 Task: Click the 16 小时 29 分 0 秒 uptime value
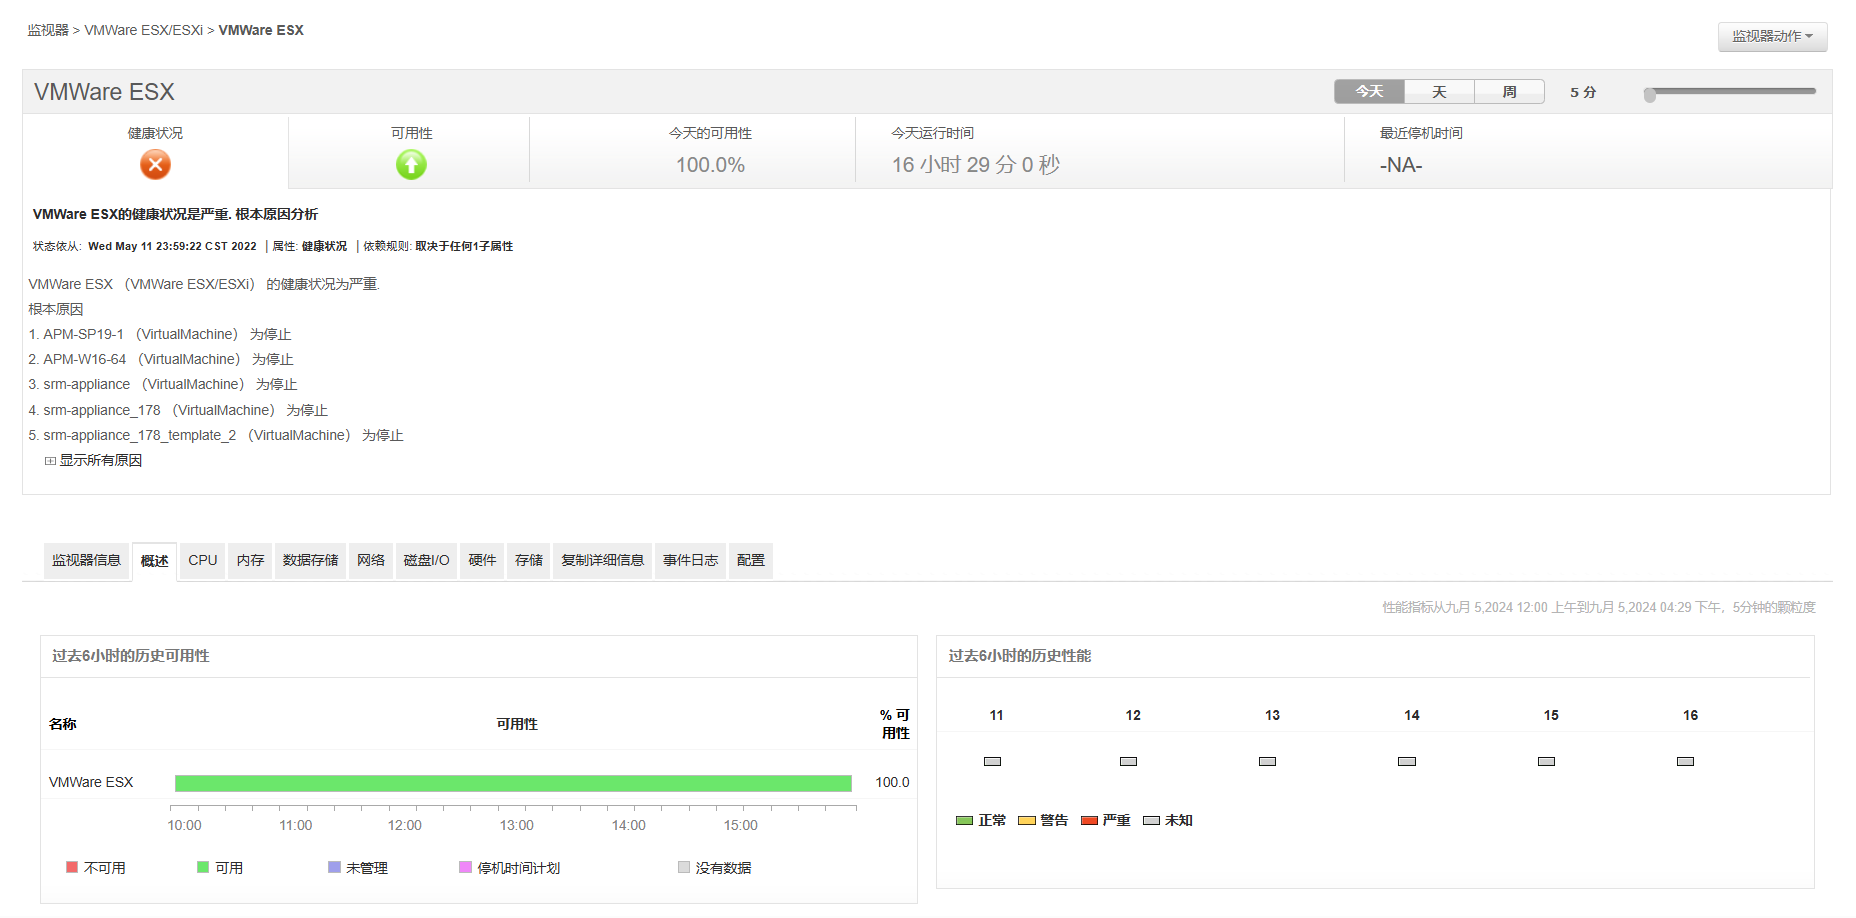click(x=976, y=165)
